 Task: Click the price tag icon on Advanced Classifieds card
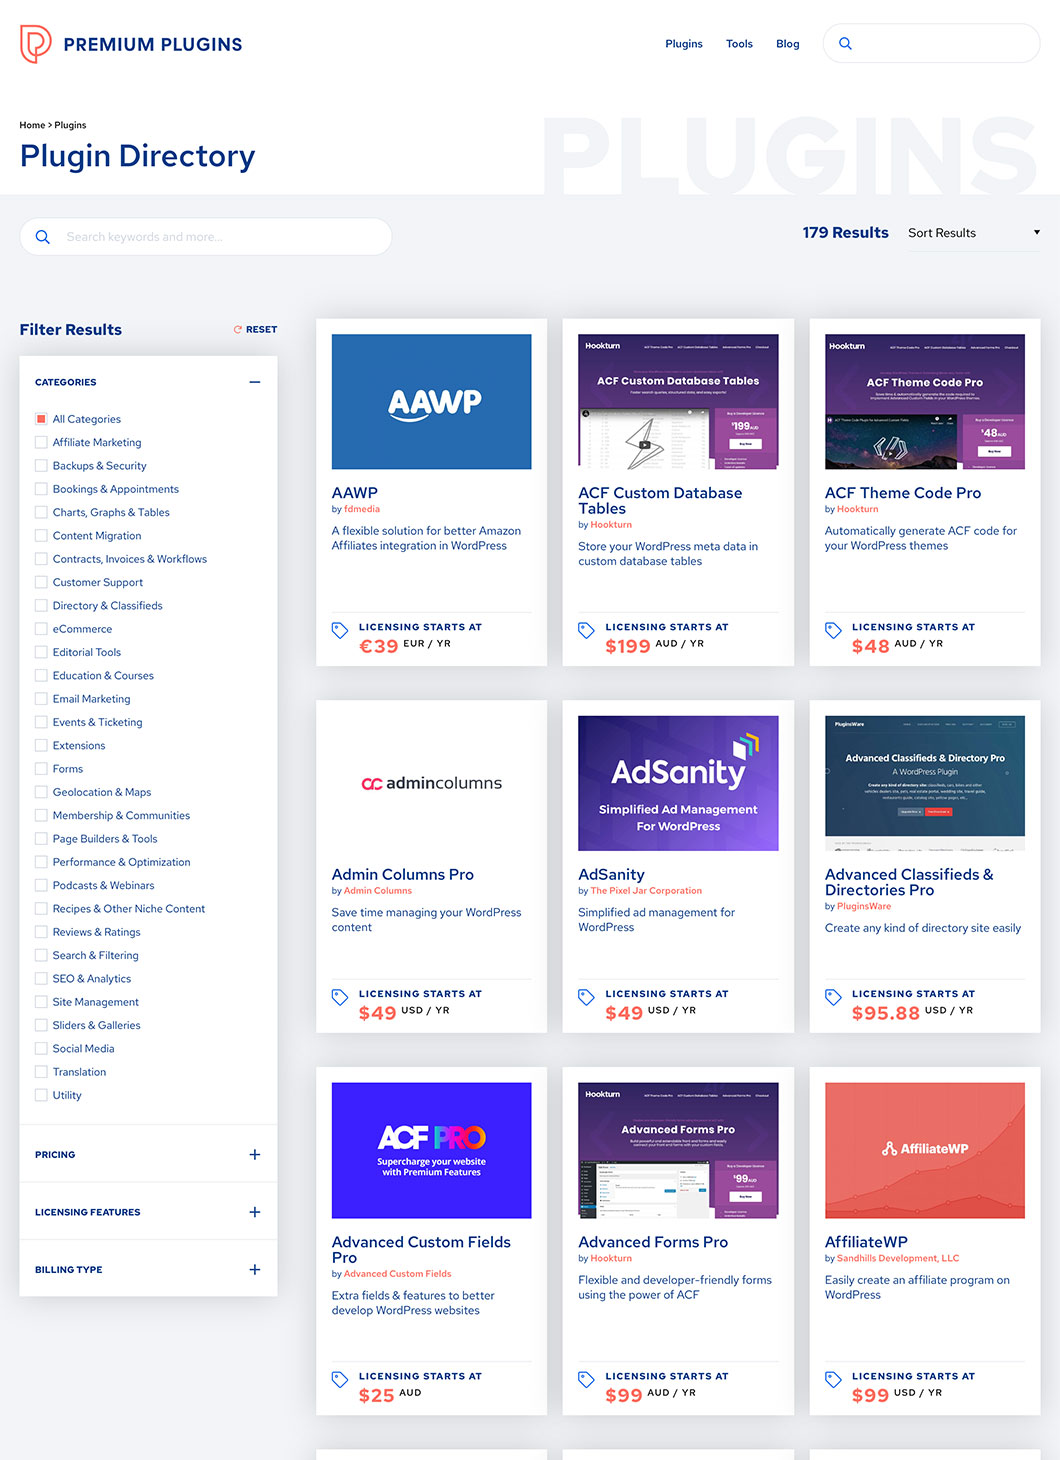tap(833, 997)
